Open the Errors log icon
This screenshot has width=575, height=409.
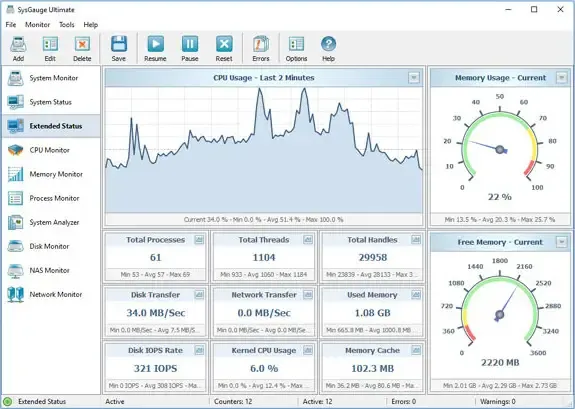(261, 48)
